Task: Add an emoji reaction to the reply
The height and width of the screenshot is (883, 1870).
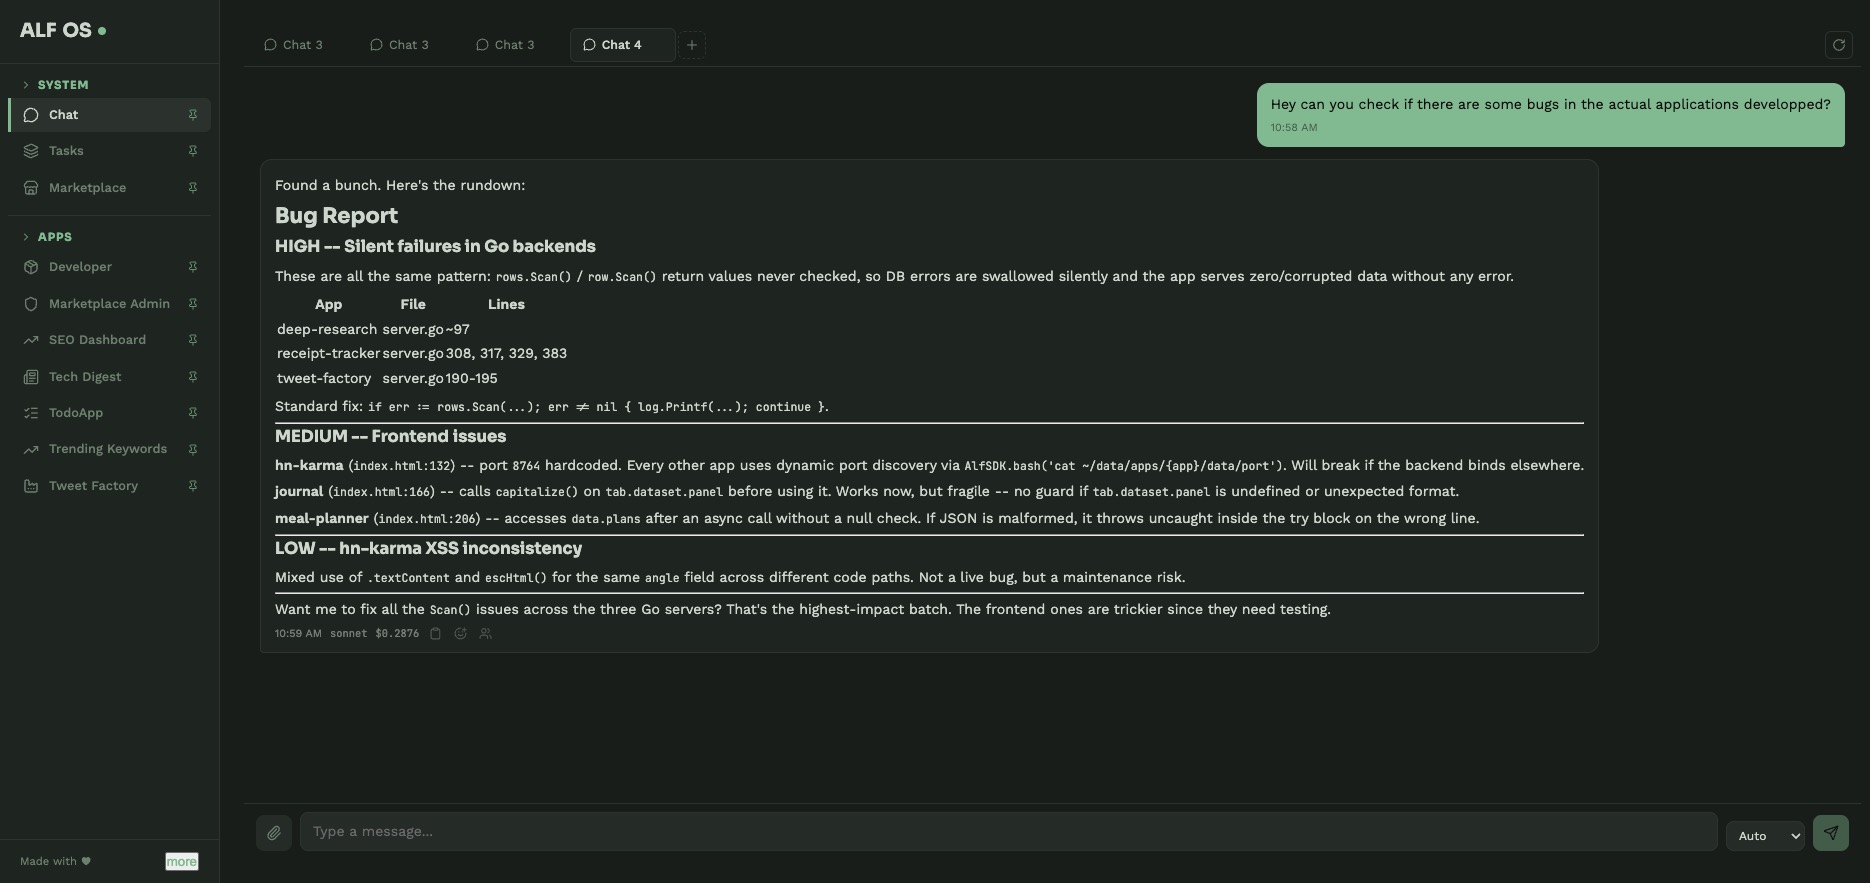Action: tap(460, 633)
